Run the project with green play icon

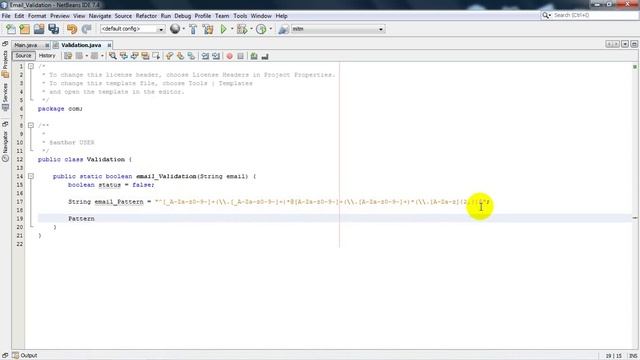pyautogui.click(x=223, y=29)
